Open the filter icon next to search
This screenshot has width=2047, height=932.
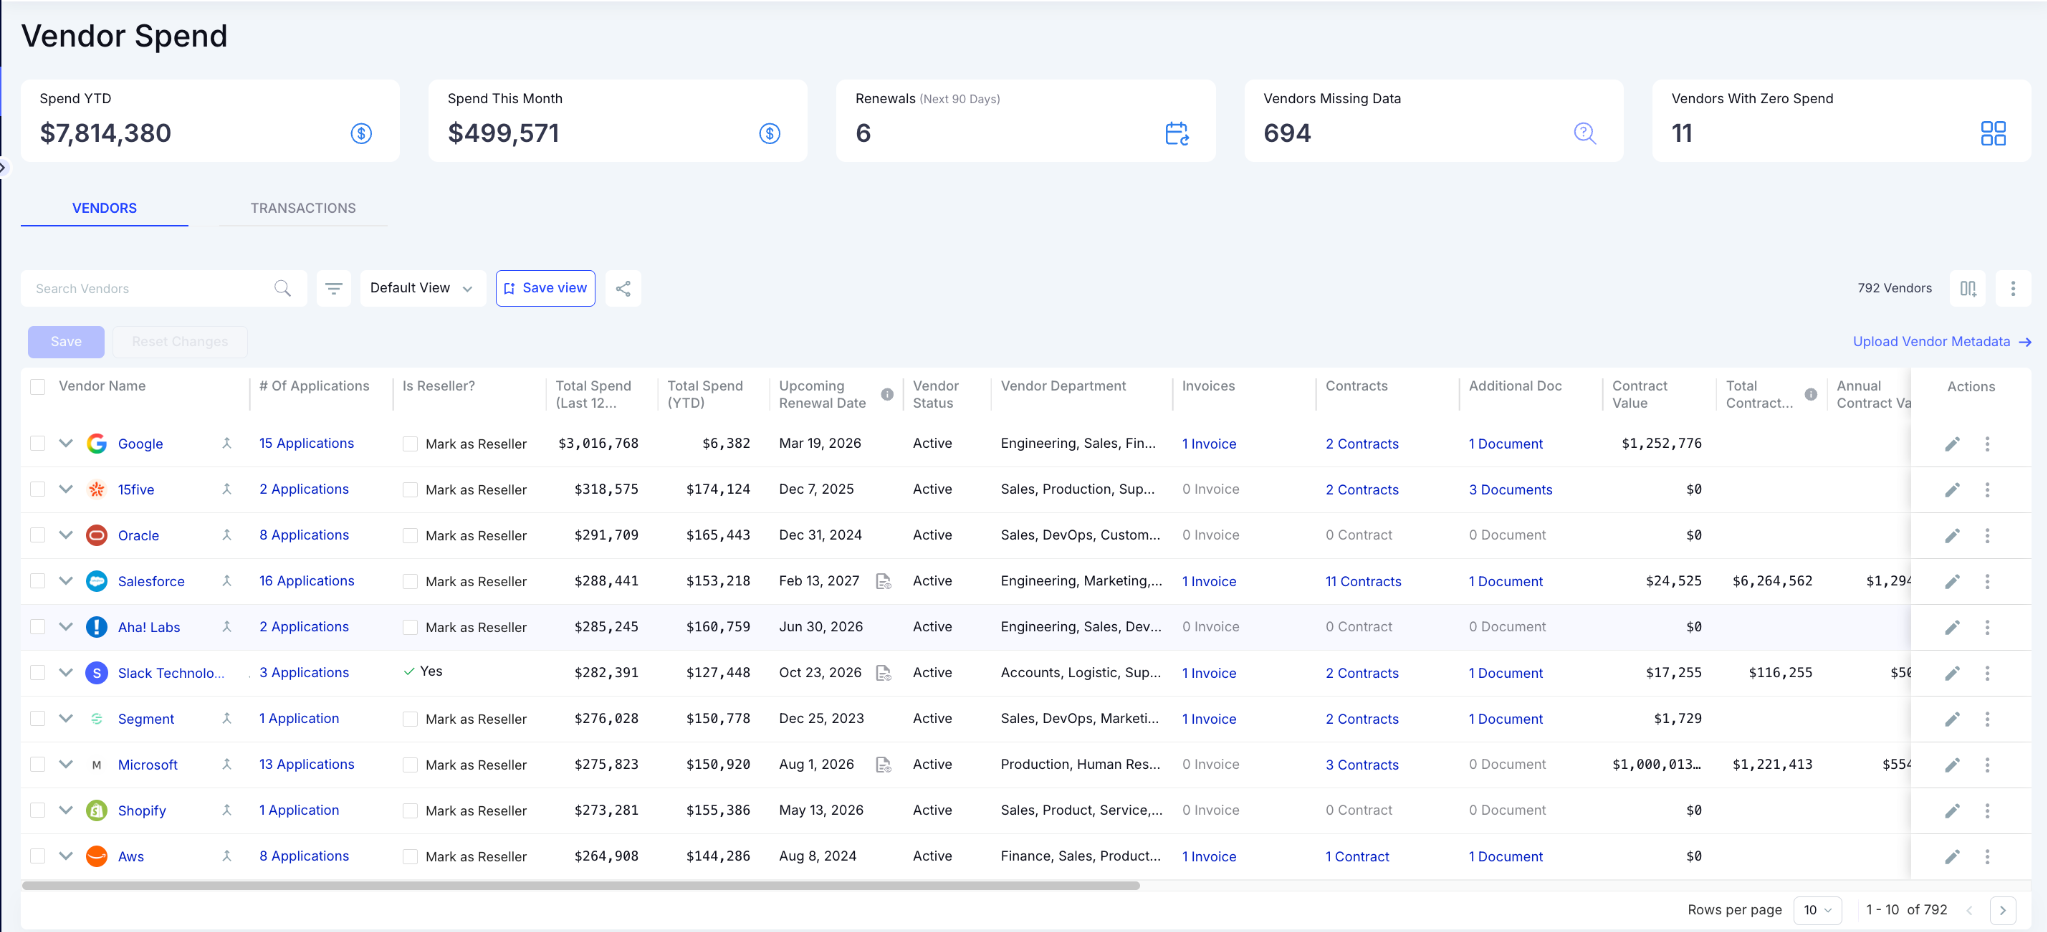point(334,288)
